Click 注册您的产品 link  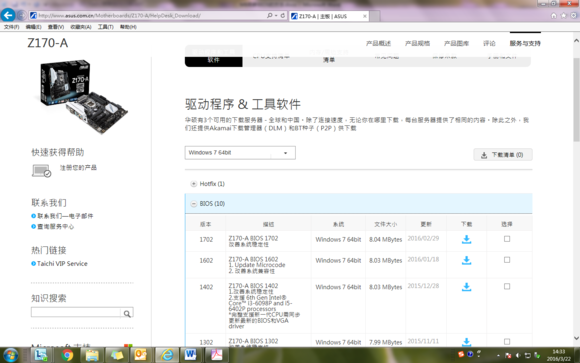tap(78, 168)
